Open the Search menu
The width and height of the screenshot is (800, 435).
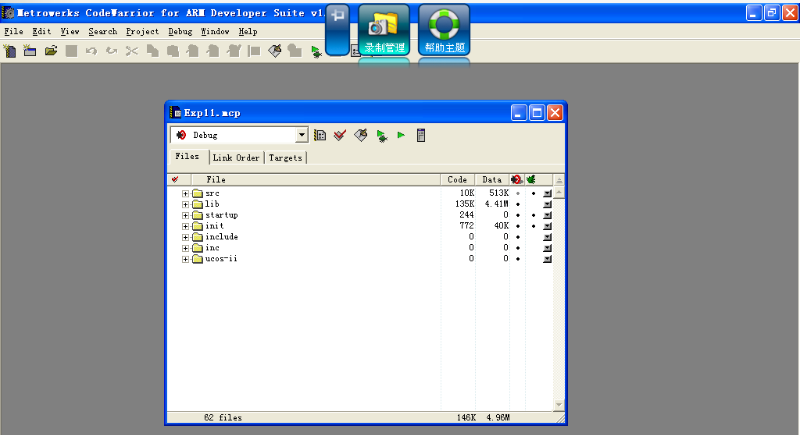103,32
